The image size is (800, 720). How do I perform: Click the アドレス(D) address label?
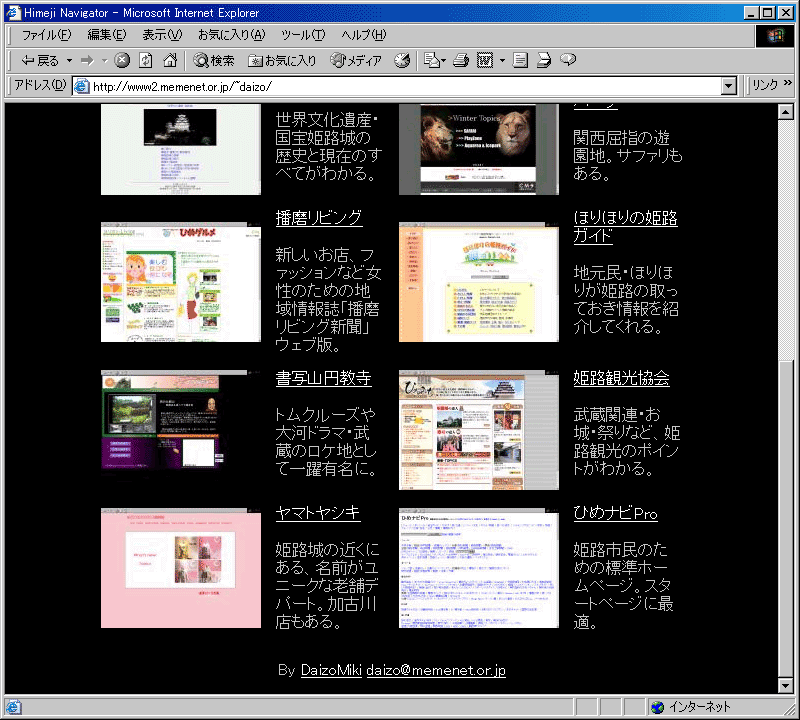(x=40, y=85)
